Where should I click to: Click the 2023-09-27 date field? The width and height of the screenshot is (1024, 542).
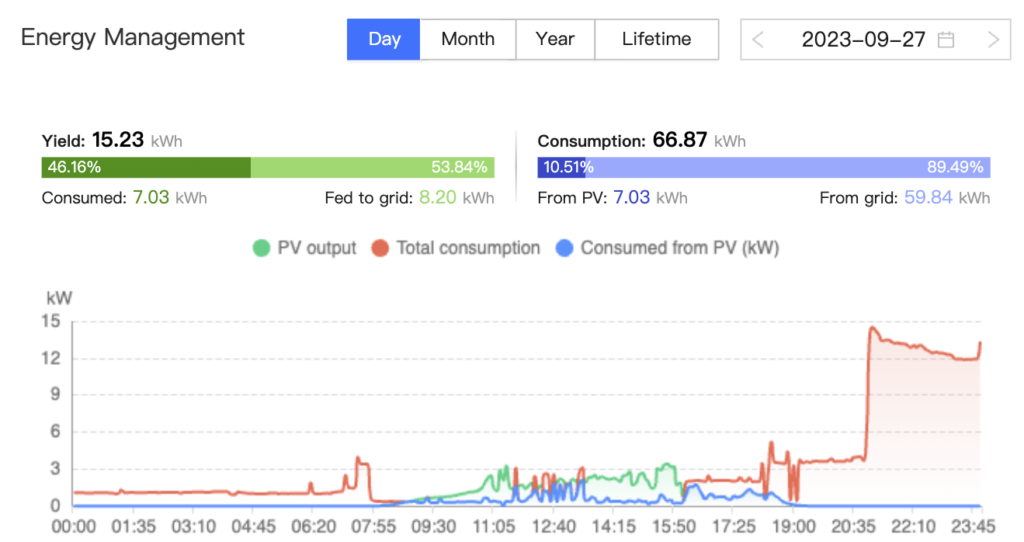(x=875, y=40)
